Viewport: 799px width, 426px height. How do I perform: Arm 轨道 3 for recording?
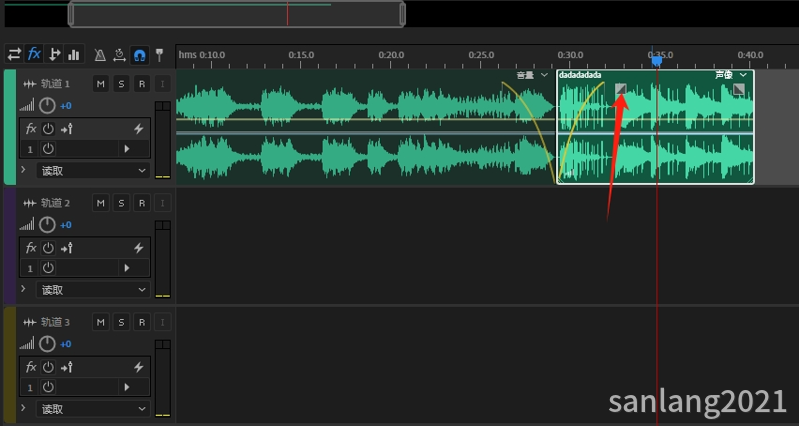142,322
